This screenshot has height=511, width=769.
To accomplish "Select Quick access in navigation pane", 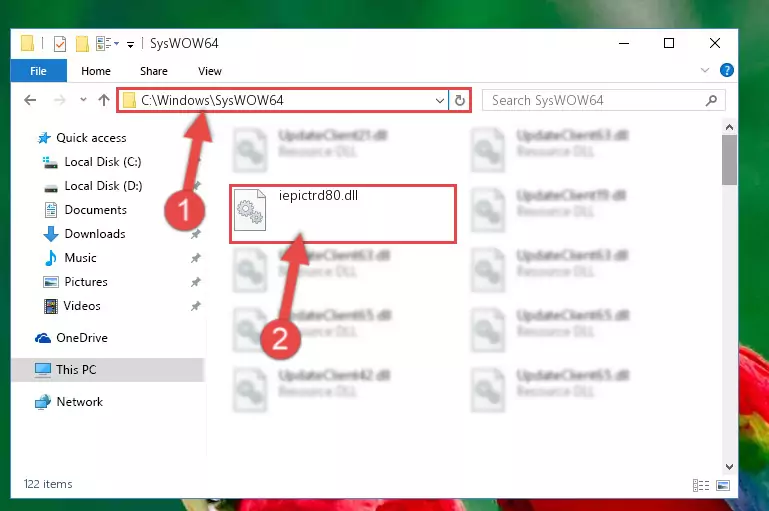I will pyautogui.click(x=91, y=138).
